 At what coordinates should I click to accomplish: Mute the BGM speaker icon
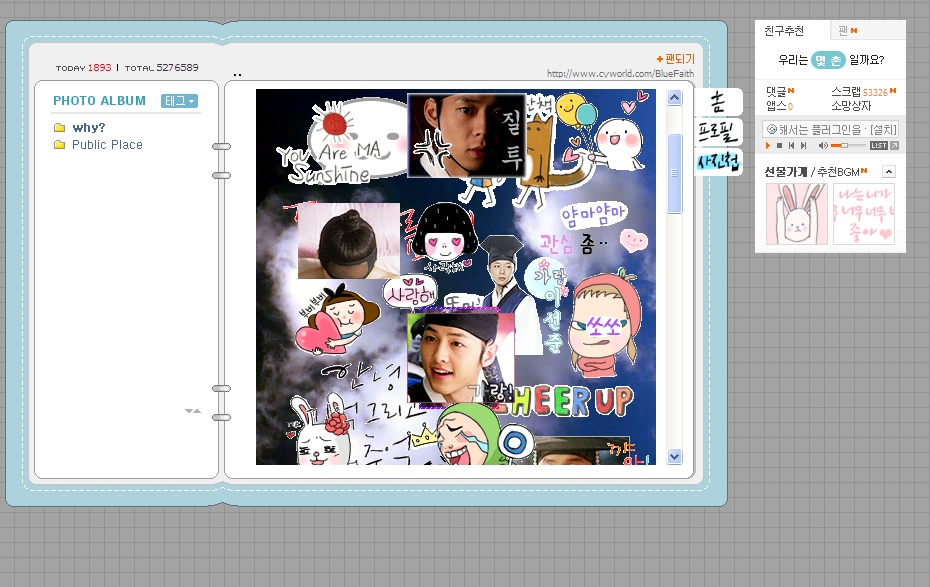[823, 145]
